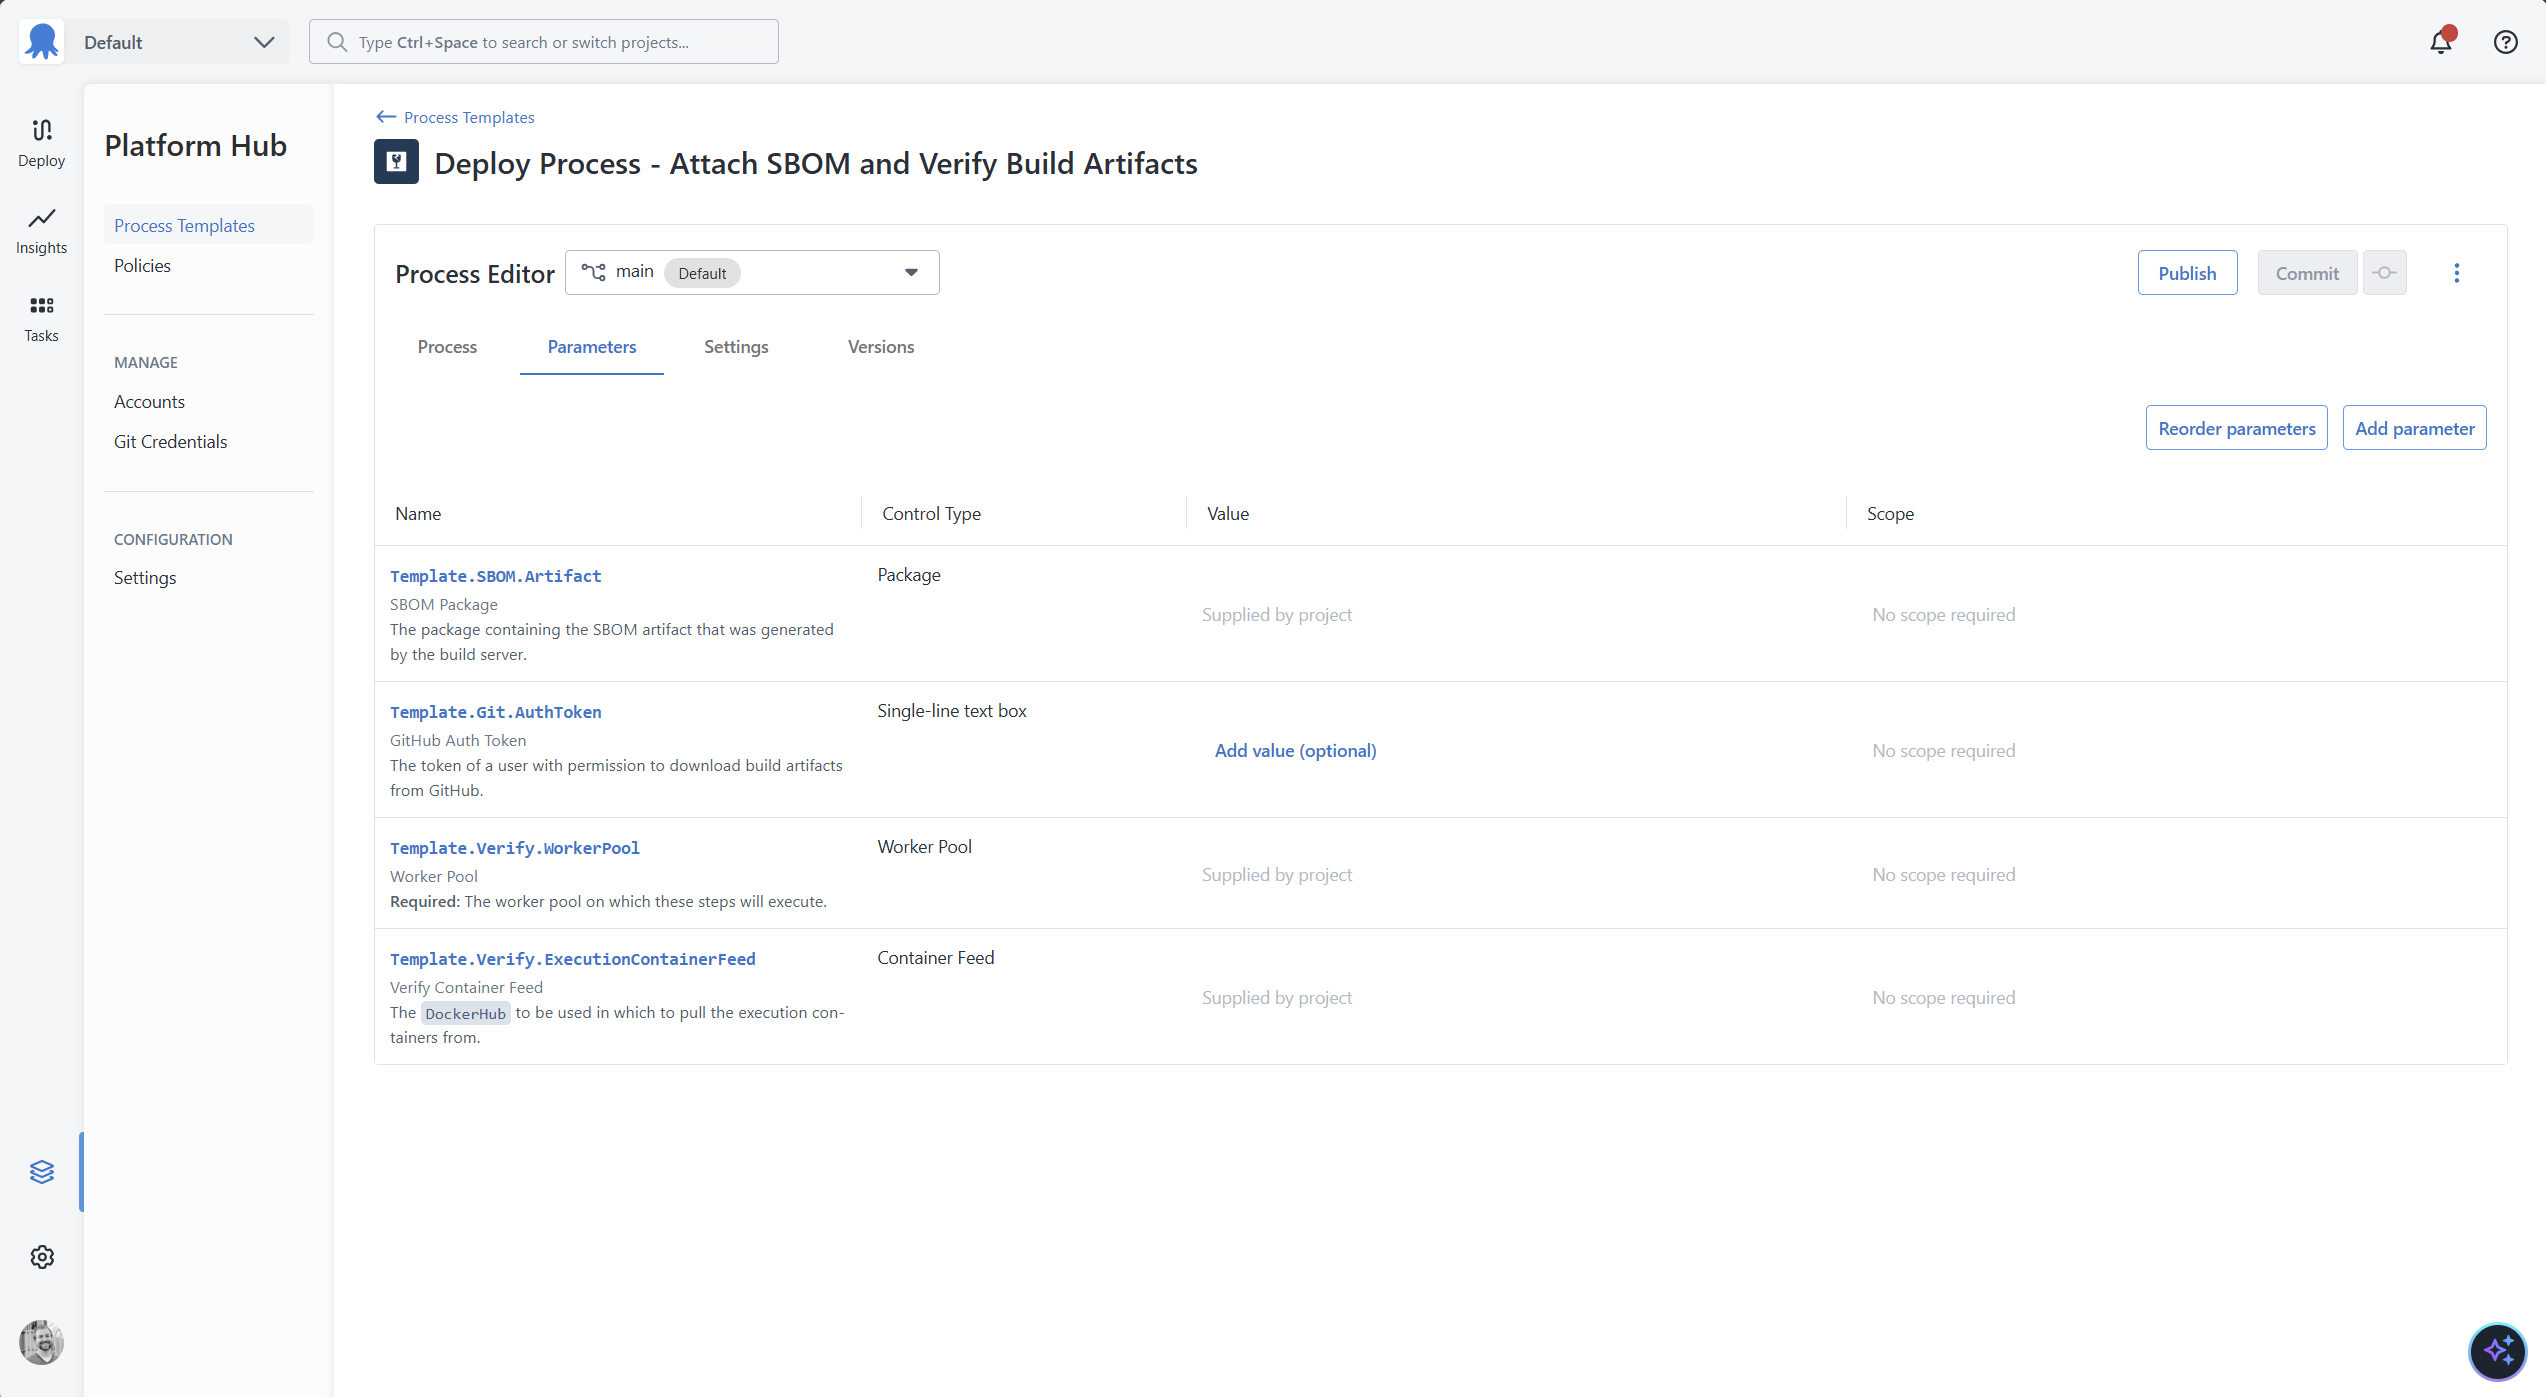Open Tasks from the left sidebar
This screenshot has height=1397, width=2546.
pyautogui.click(x=41, y=318)
